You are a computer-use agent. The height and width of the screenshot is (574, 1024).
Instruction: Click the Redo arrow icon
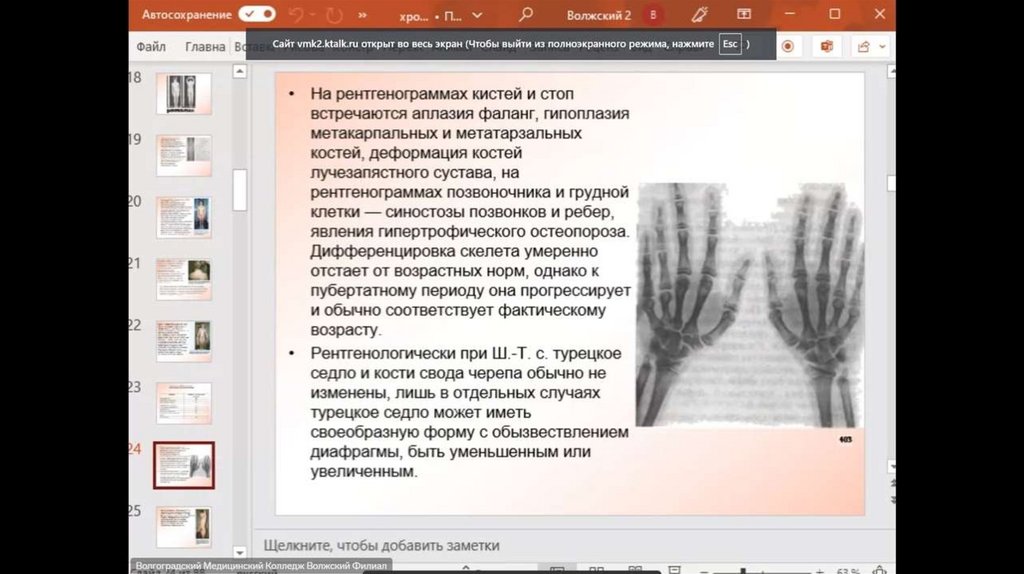click(x=333, y=15)
